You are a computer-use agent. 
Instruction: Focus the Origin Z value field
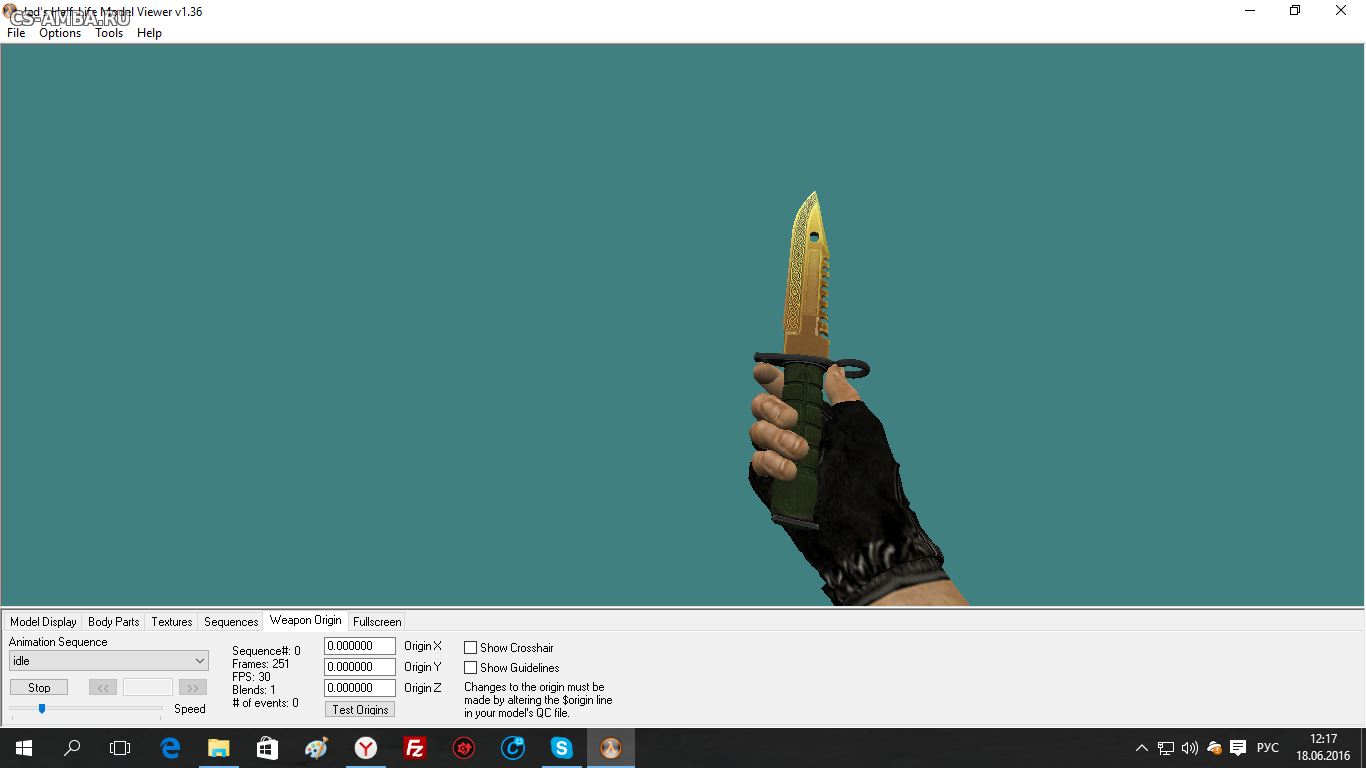(360, 688)
